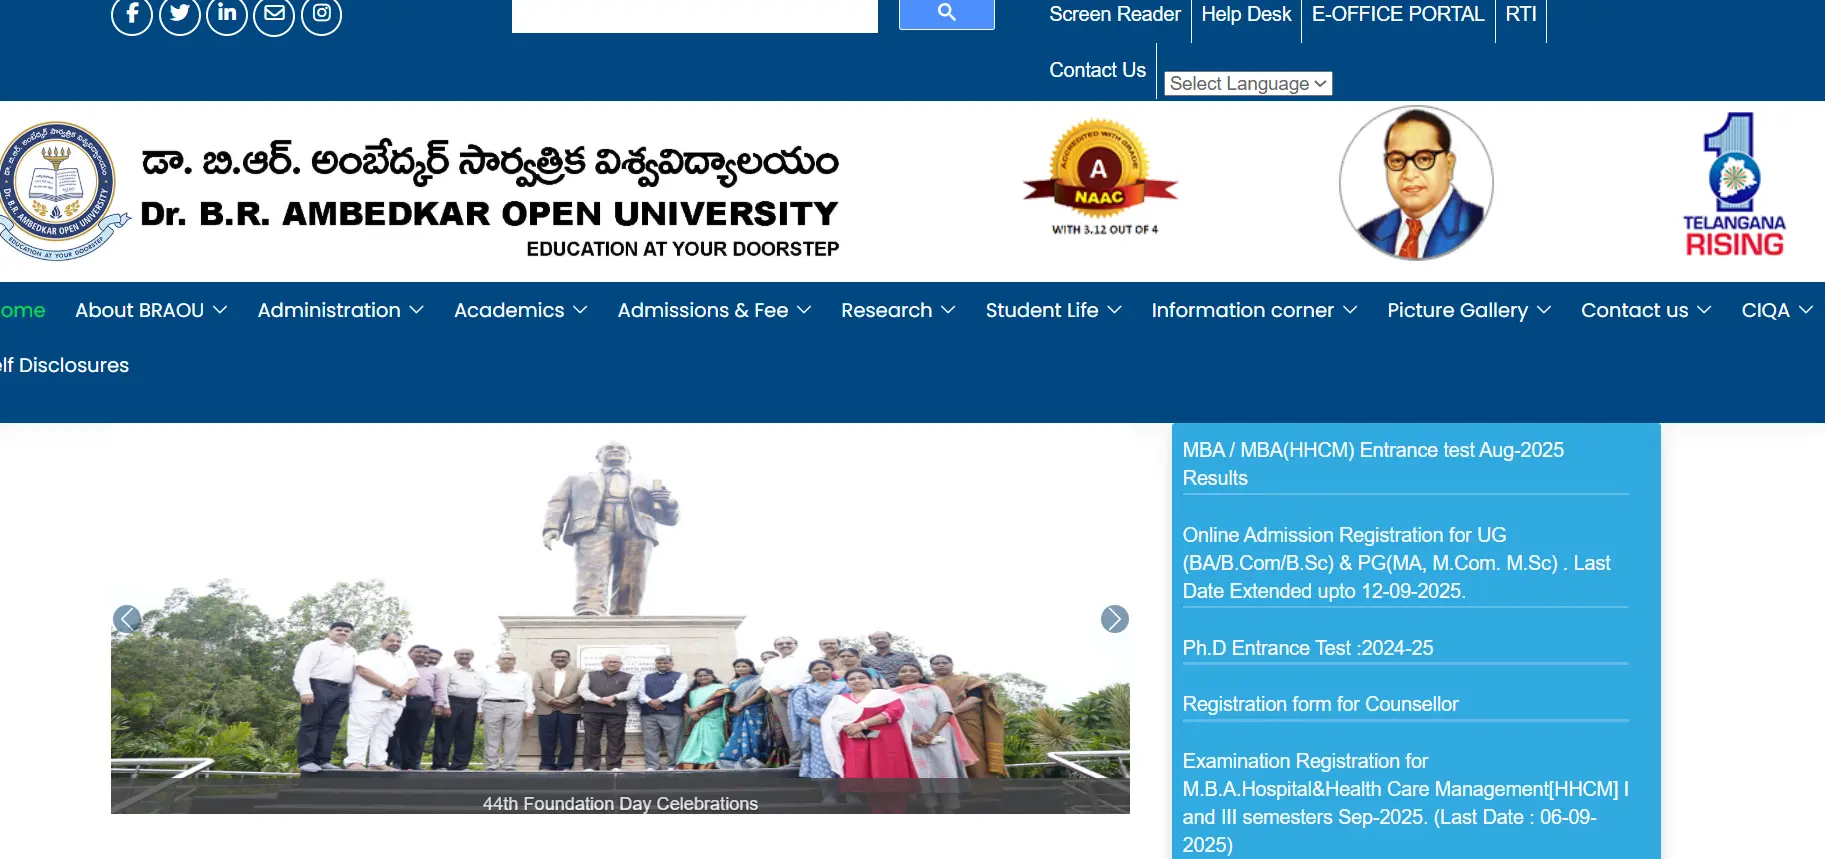Screen dimensions: 1825x859
Task: Go to previous slide with left arrow
Action: (x=127, y=619)
